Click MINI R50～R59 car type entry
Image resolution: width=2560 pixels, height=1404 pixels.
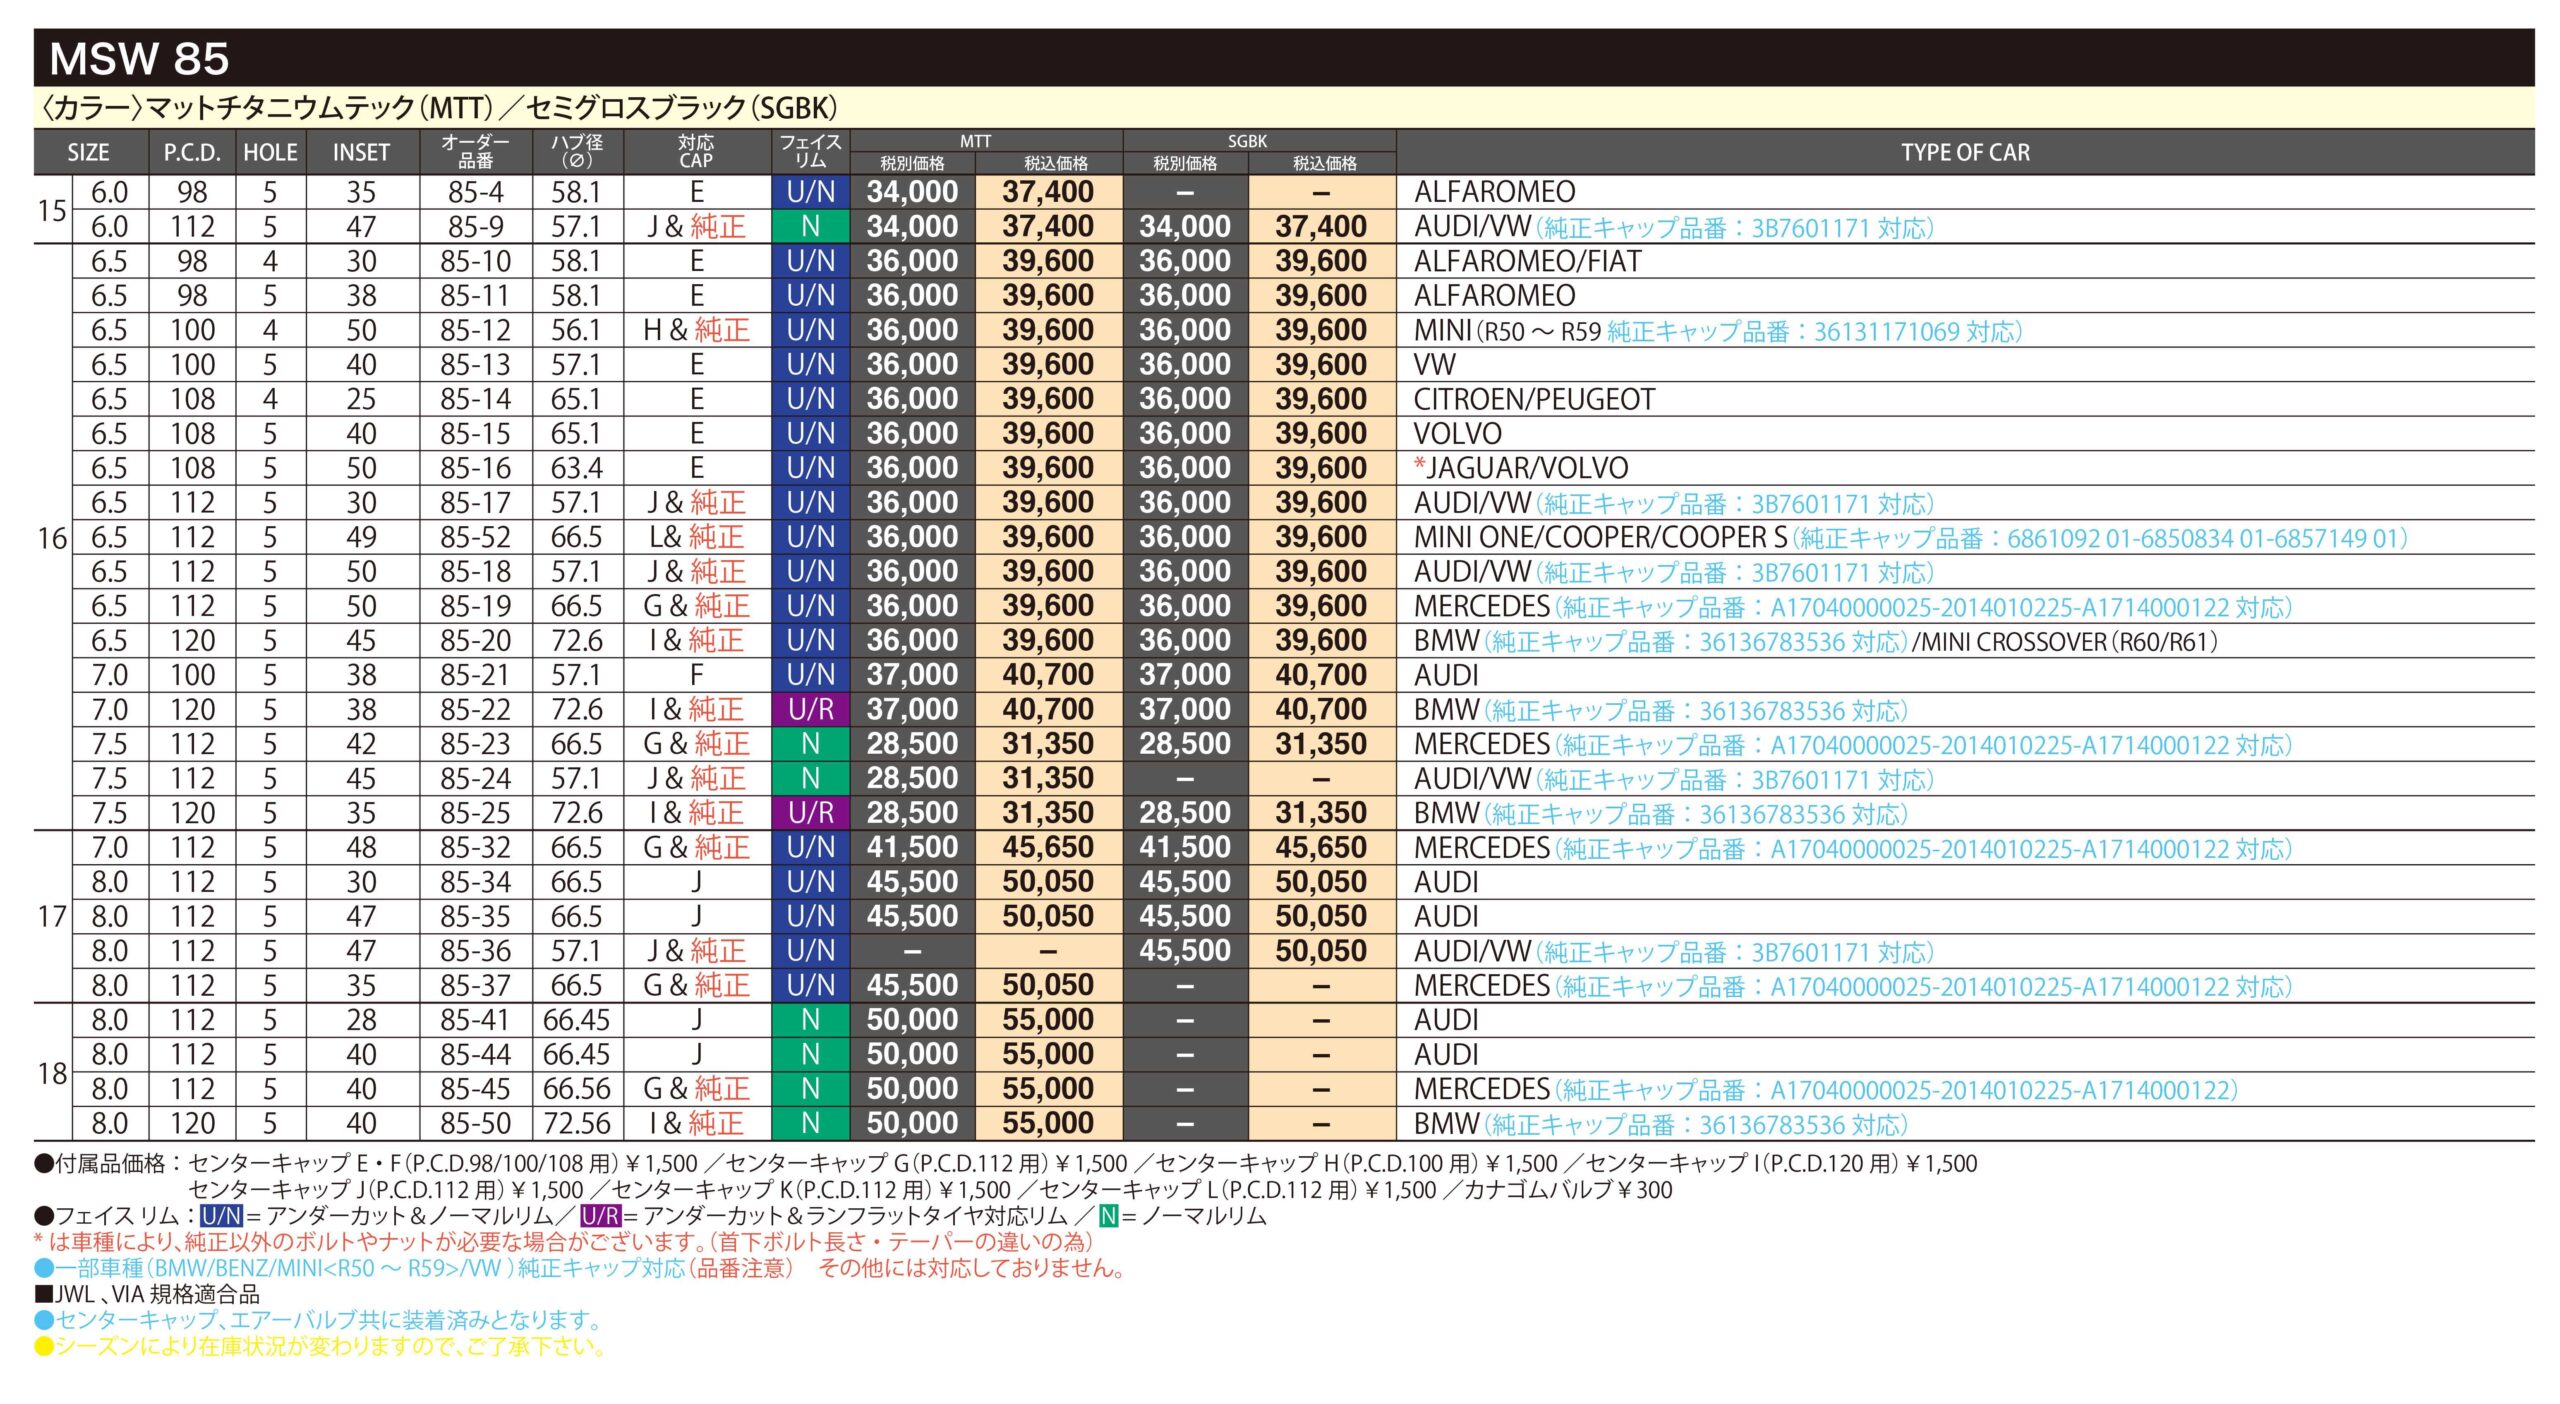pos(1717,330)
